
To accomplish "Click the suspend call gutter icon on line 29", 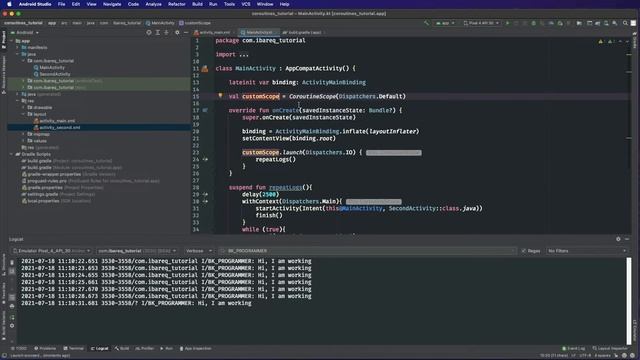I will [205, 194].
